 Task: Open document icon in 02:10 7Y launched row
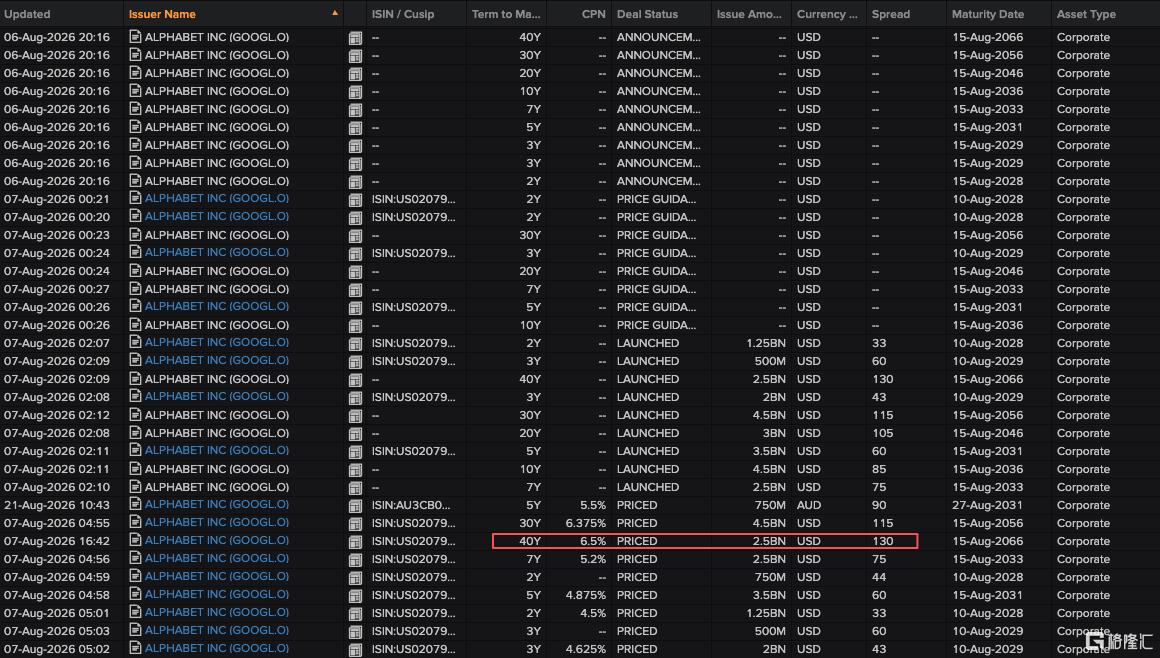(x=135, y=486)
